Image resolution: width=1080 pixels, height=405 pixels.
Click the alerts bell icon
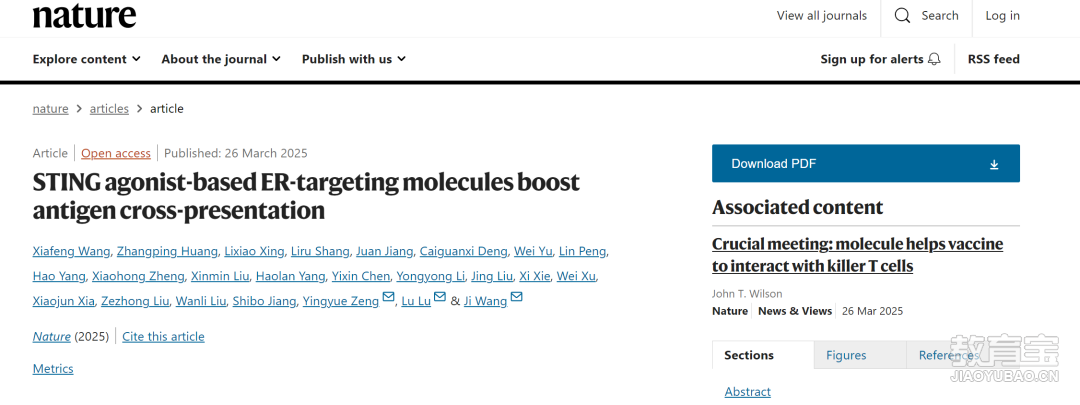[934, 59]
